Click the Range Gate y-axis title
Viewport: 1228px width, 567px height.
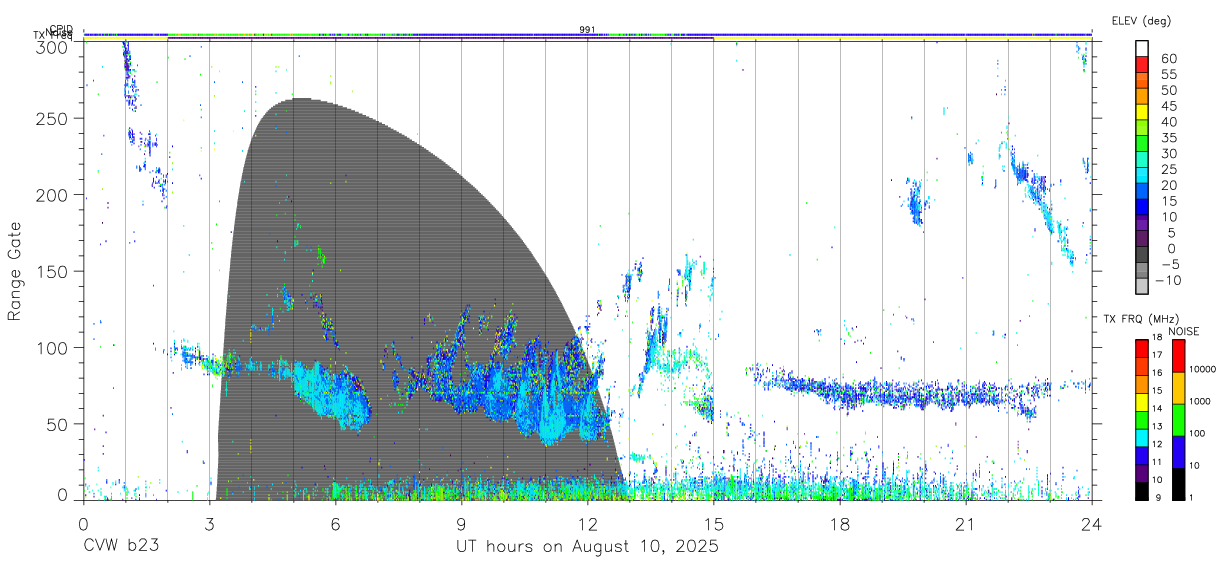[16, 270]
